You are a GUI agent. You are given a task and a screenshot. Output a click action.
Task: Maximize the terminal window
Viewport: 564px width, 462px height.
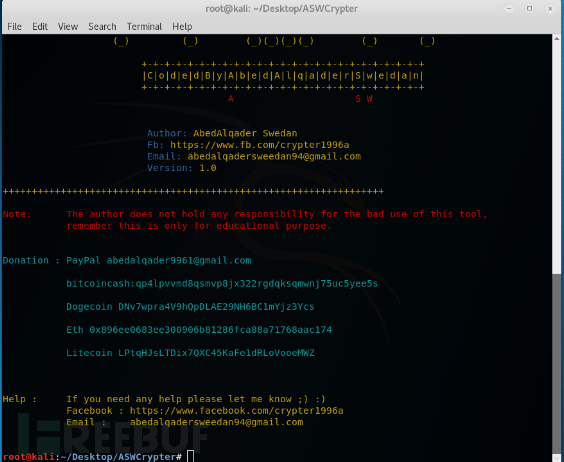[x=529, y=8]
